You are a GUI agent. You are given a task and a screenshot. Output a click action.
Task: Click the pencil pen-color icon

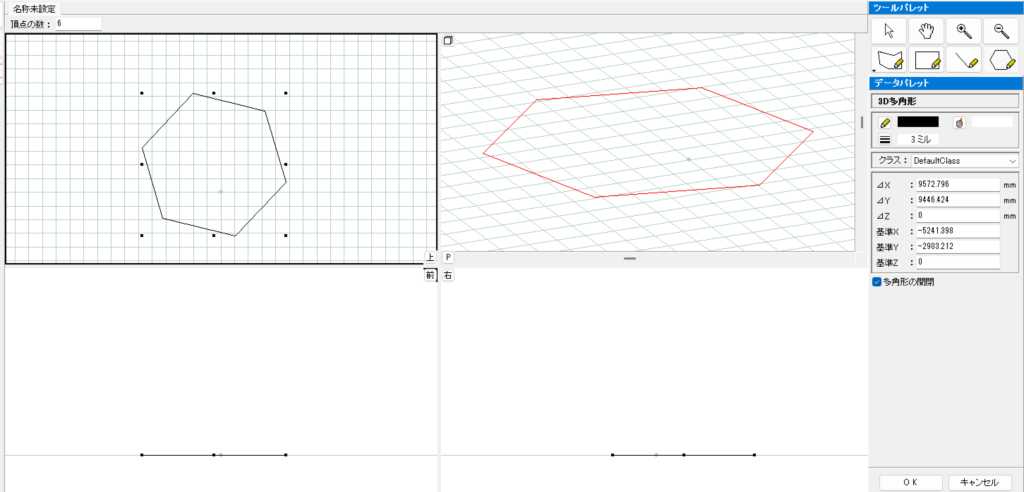885,122
